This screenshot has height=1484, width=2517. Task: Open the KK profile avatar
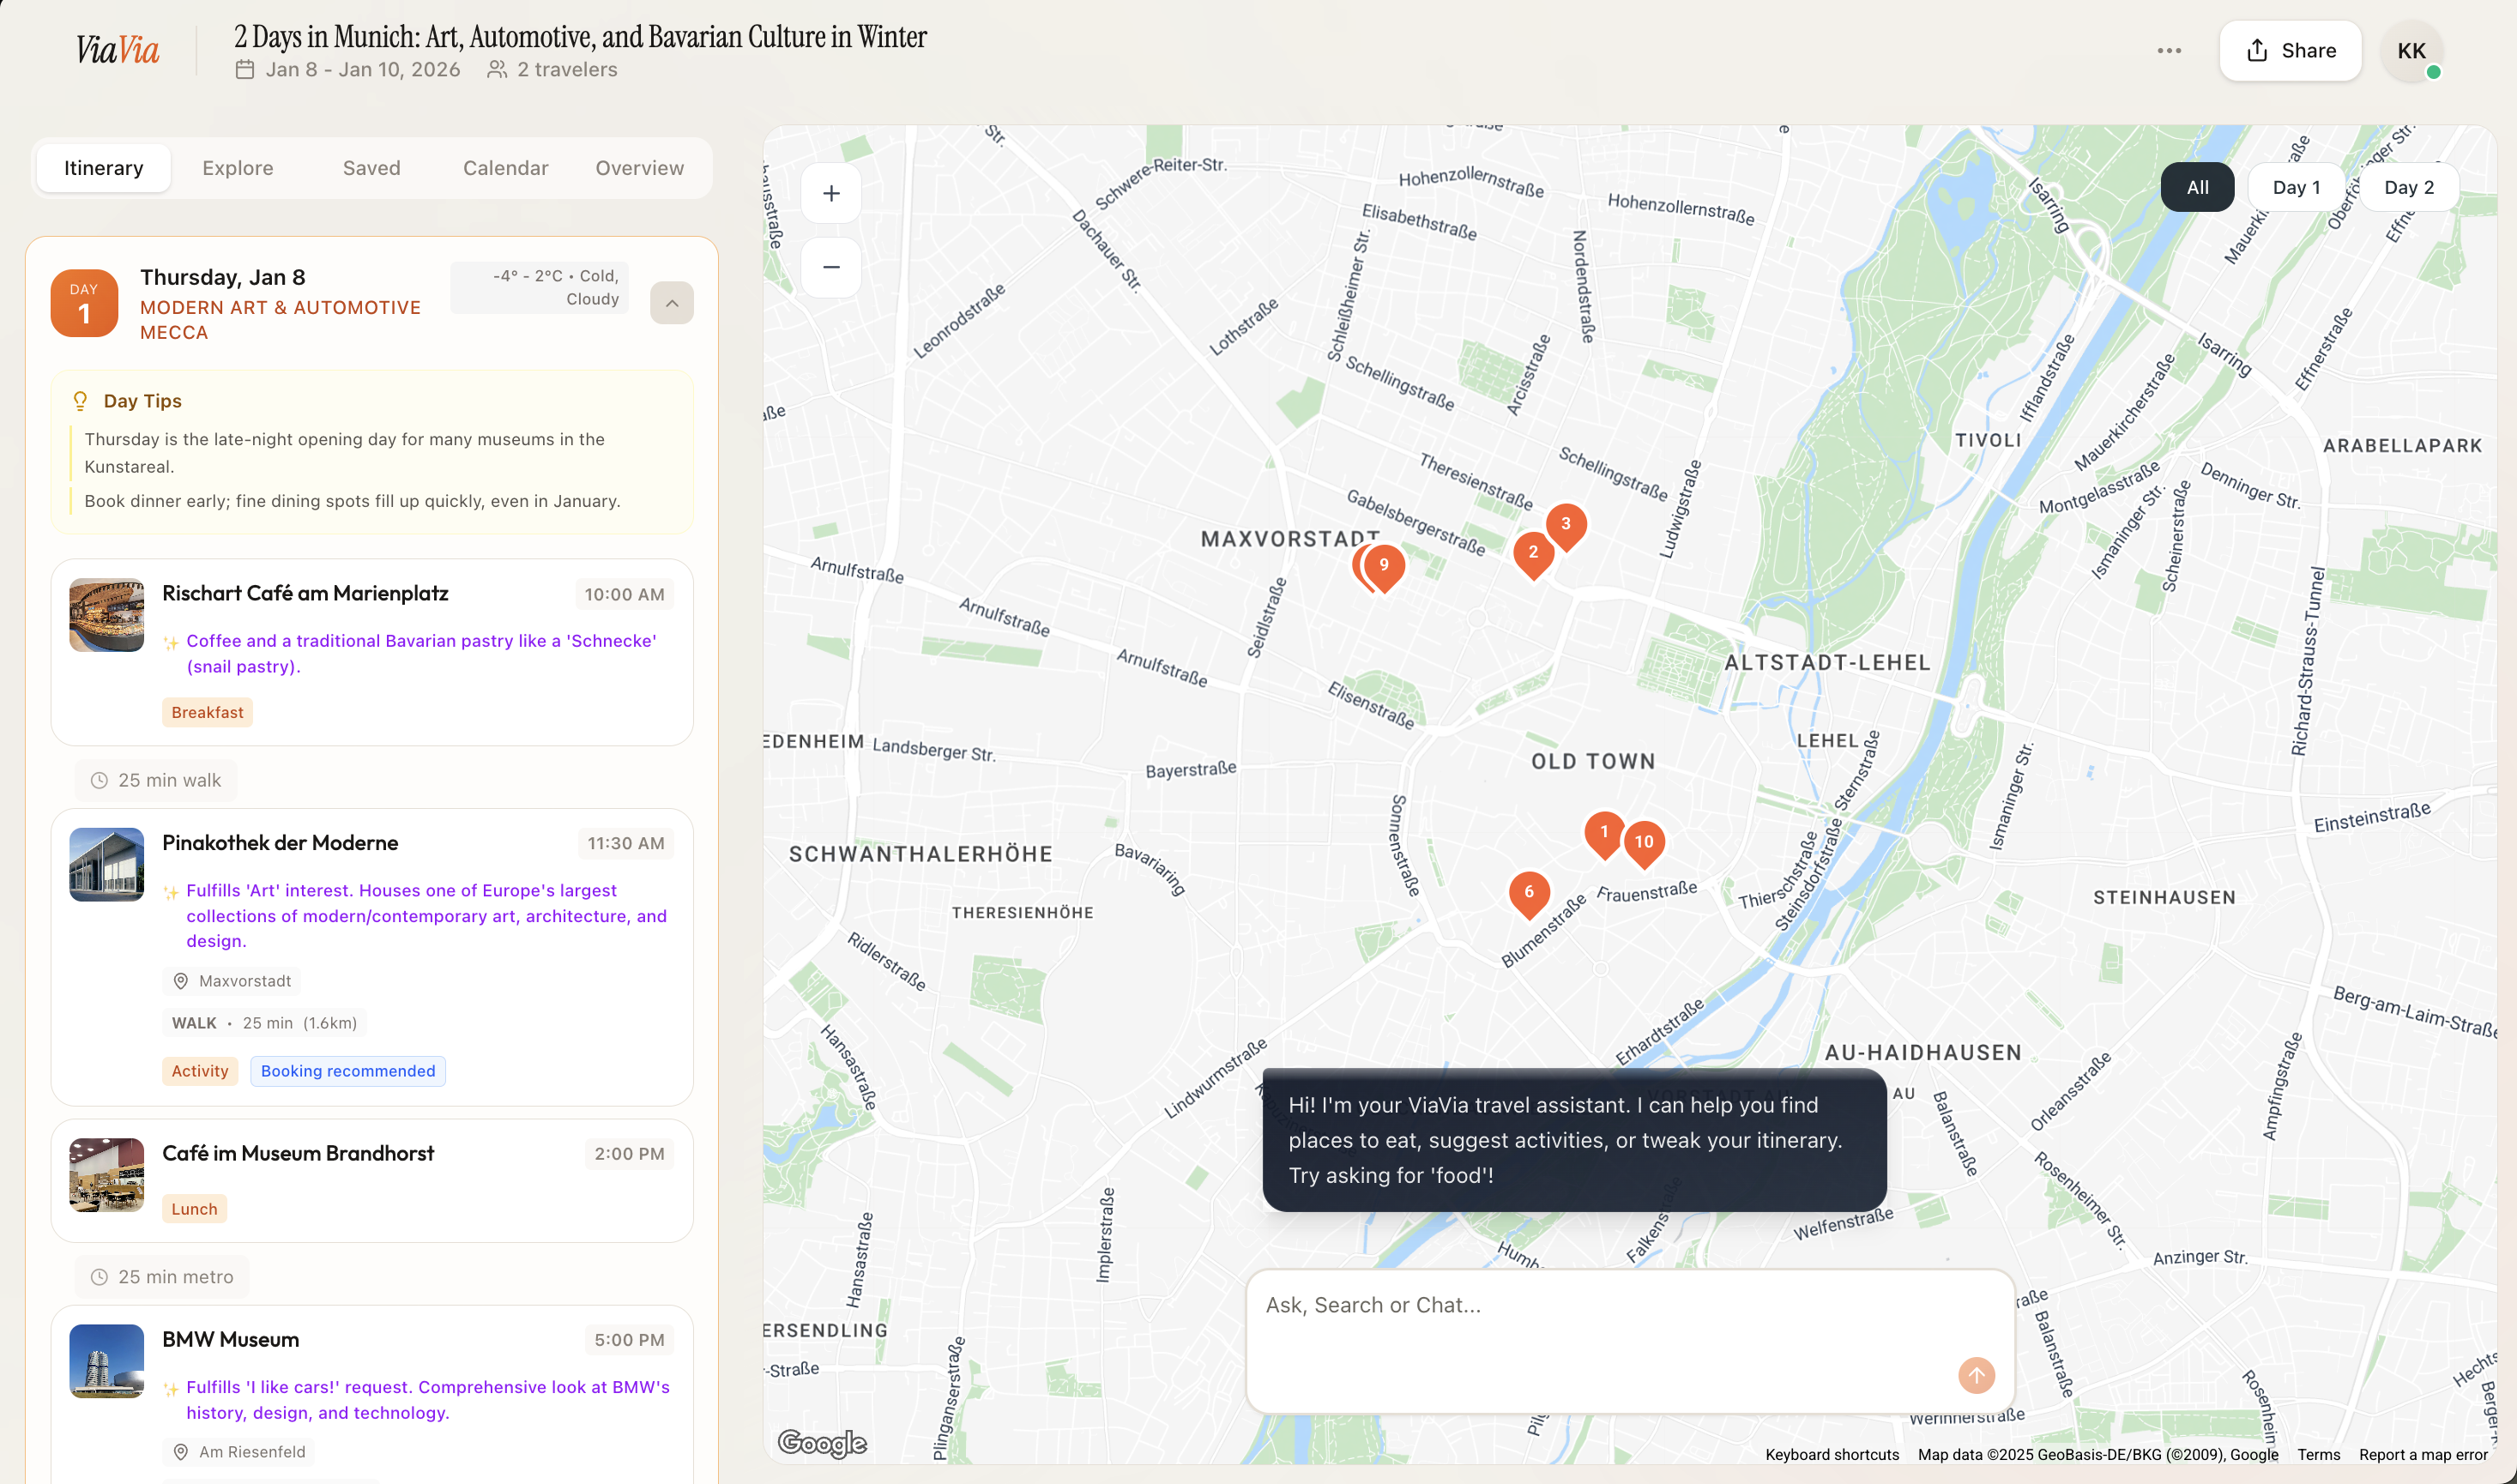pyautogui.click(x=2410, y=51)
